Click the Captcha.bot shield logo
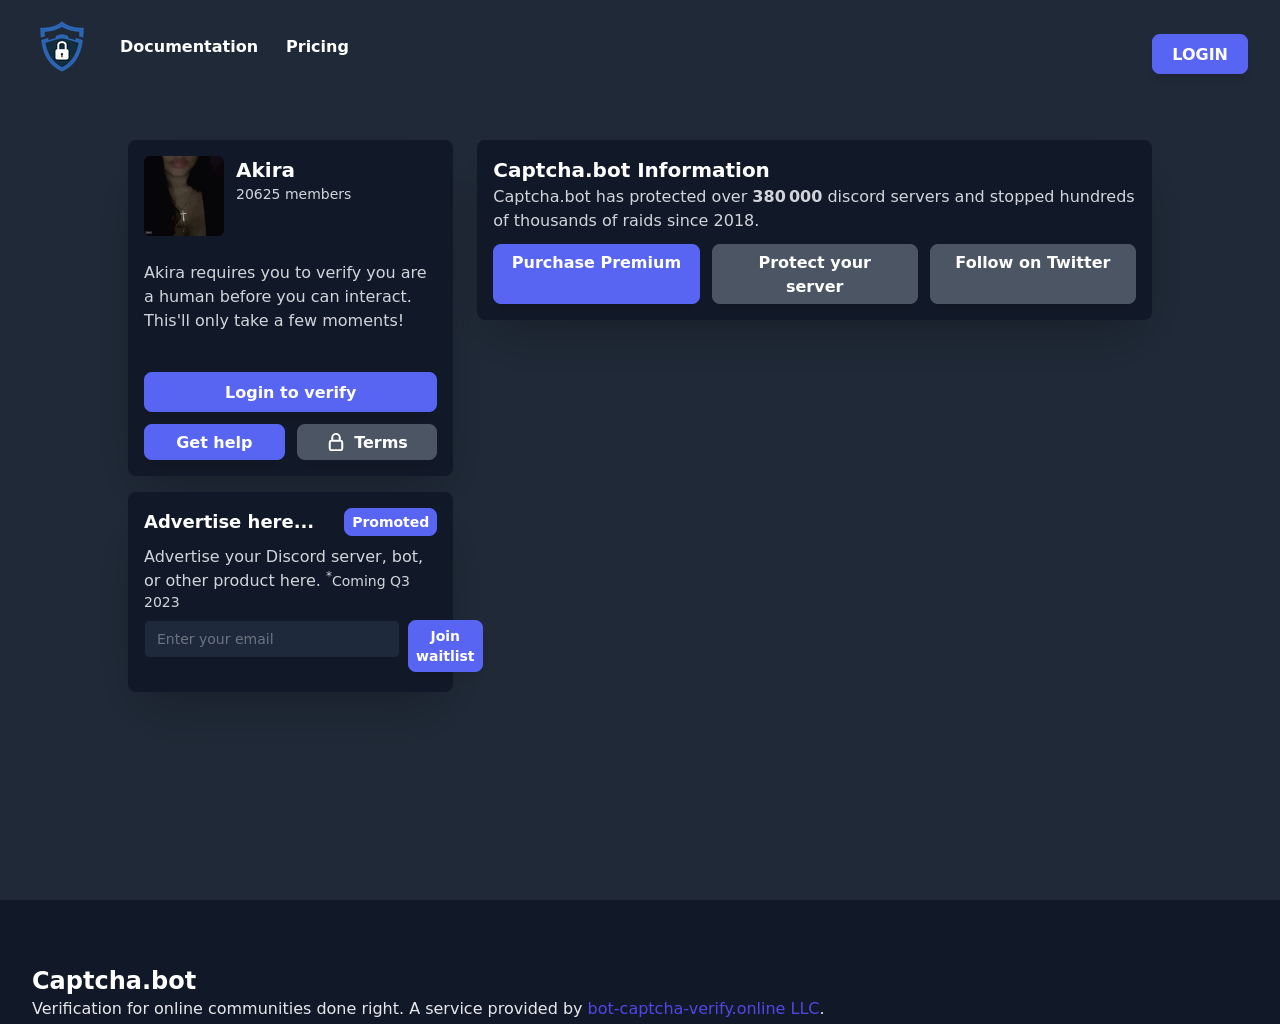 (62, 47)
